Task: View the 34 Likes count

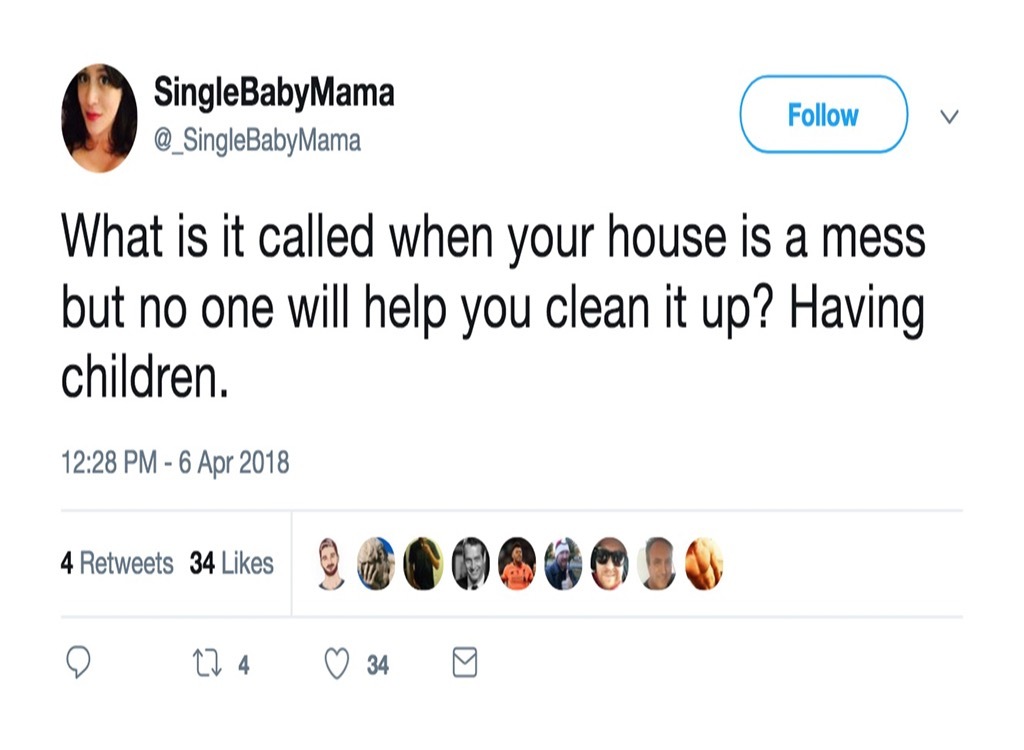Action: pyautogui.click(x=232, y=563)
